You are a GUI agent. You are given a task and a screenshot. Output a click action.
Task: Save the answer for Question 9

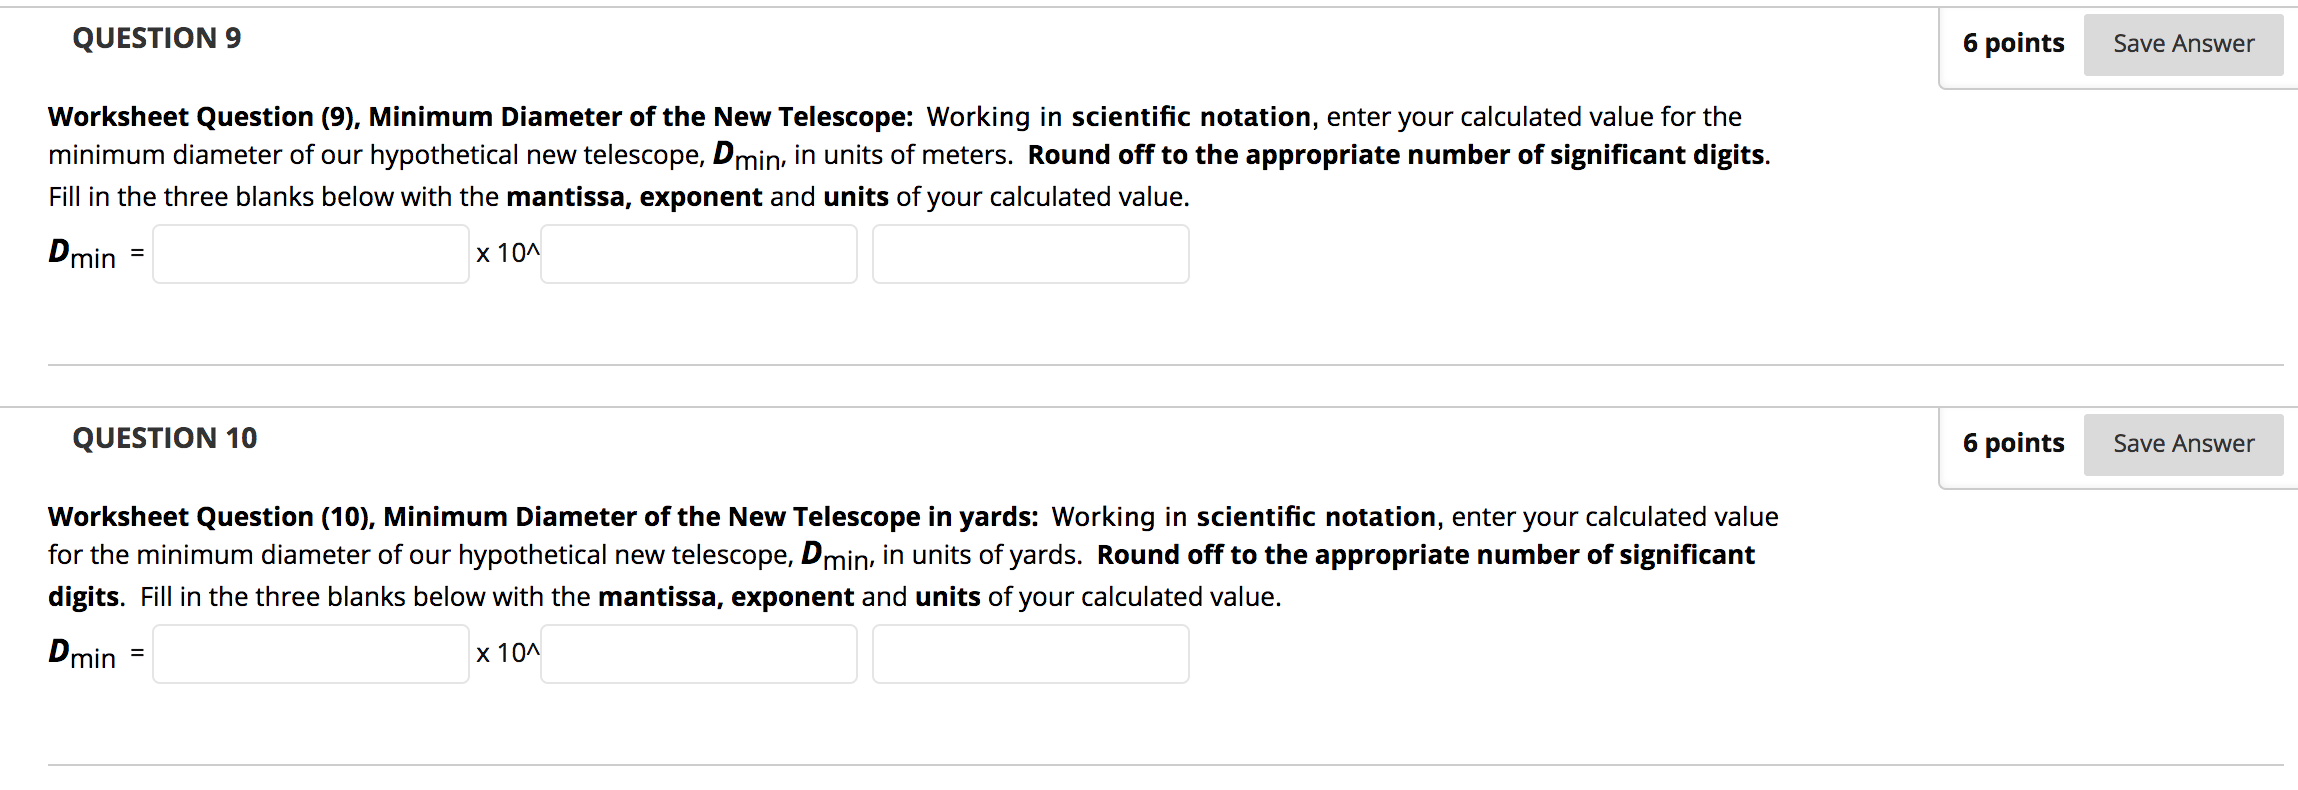(x=2183, y=44)
